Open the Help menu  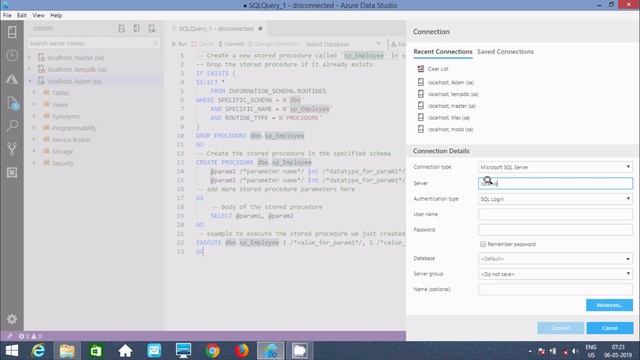click(x=56, y=15)
